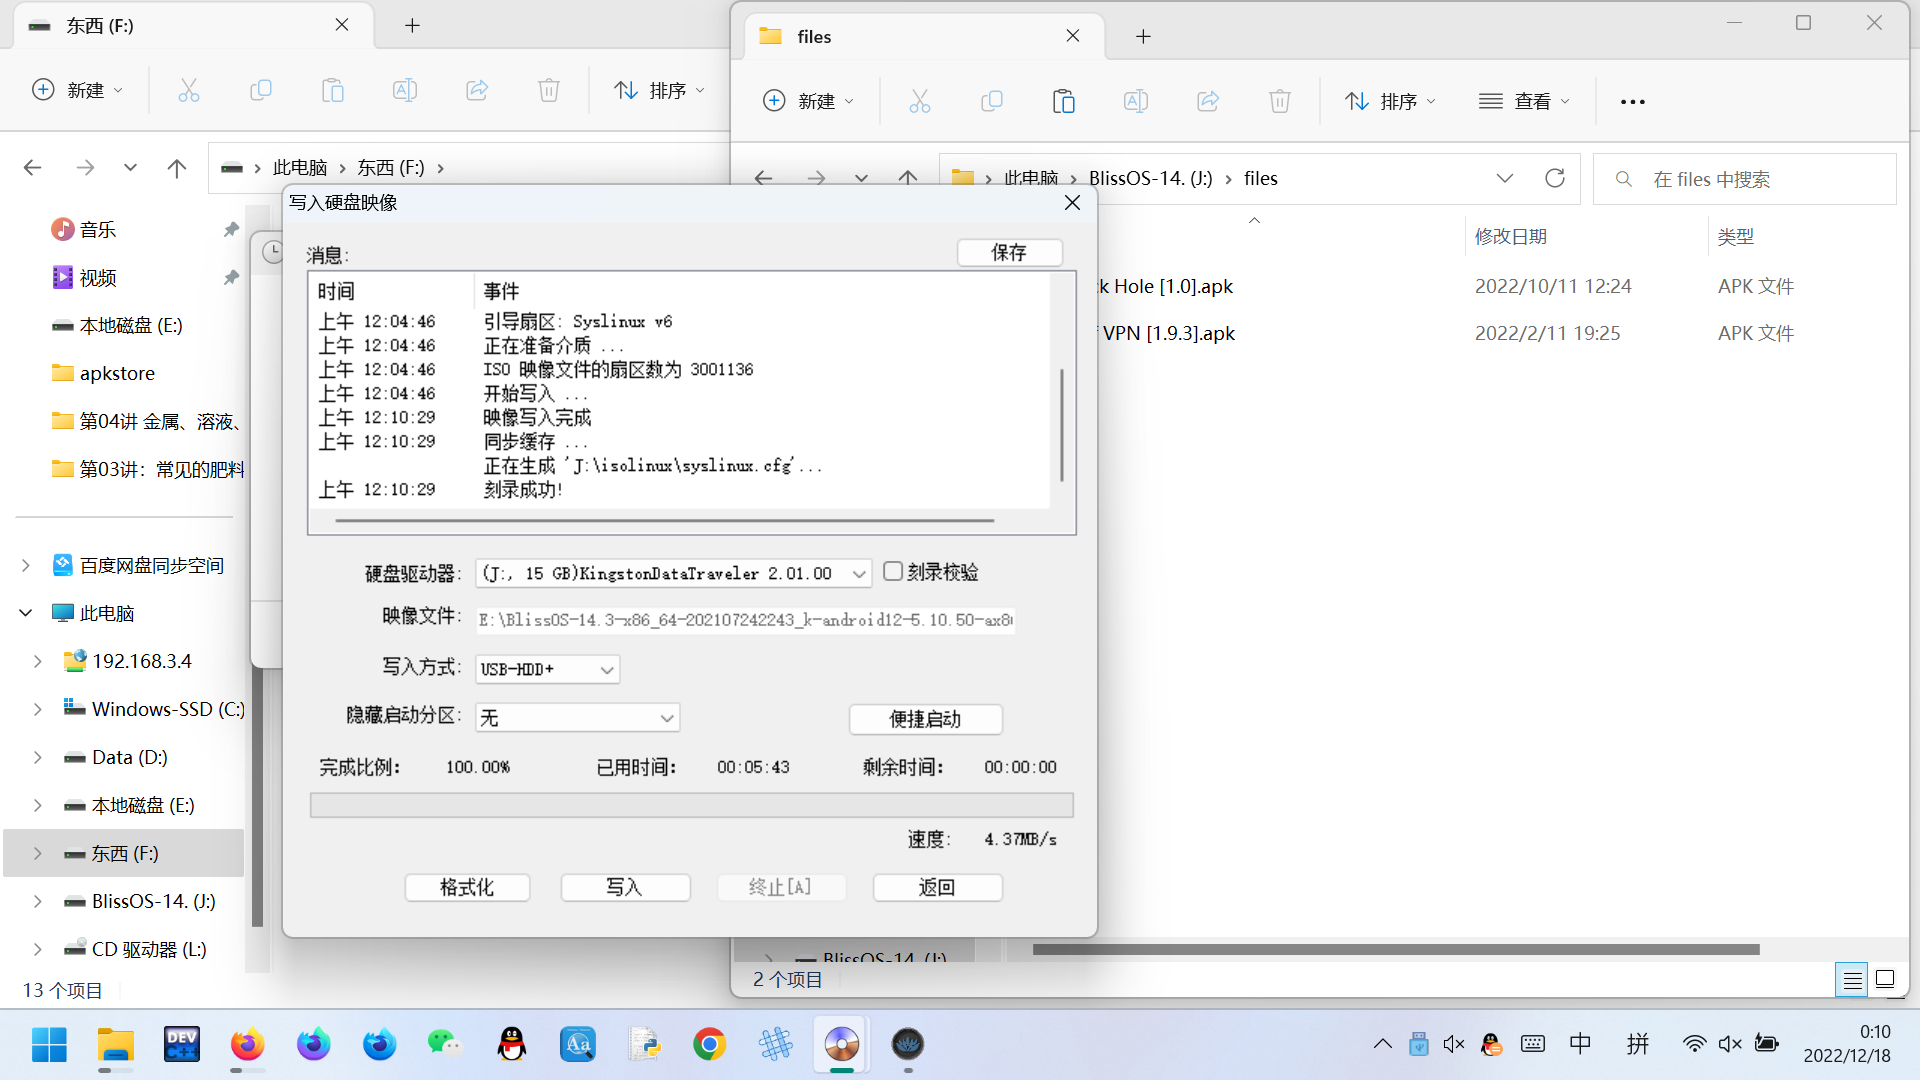
Task: Click the up-arrow navigation icon in F: window
Action: click(177, 168)
